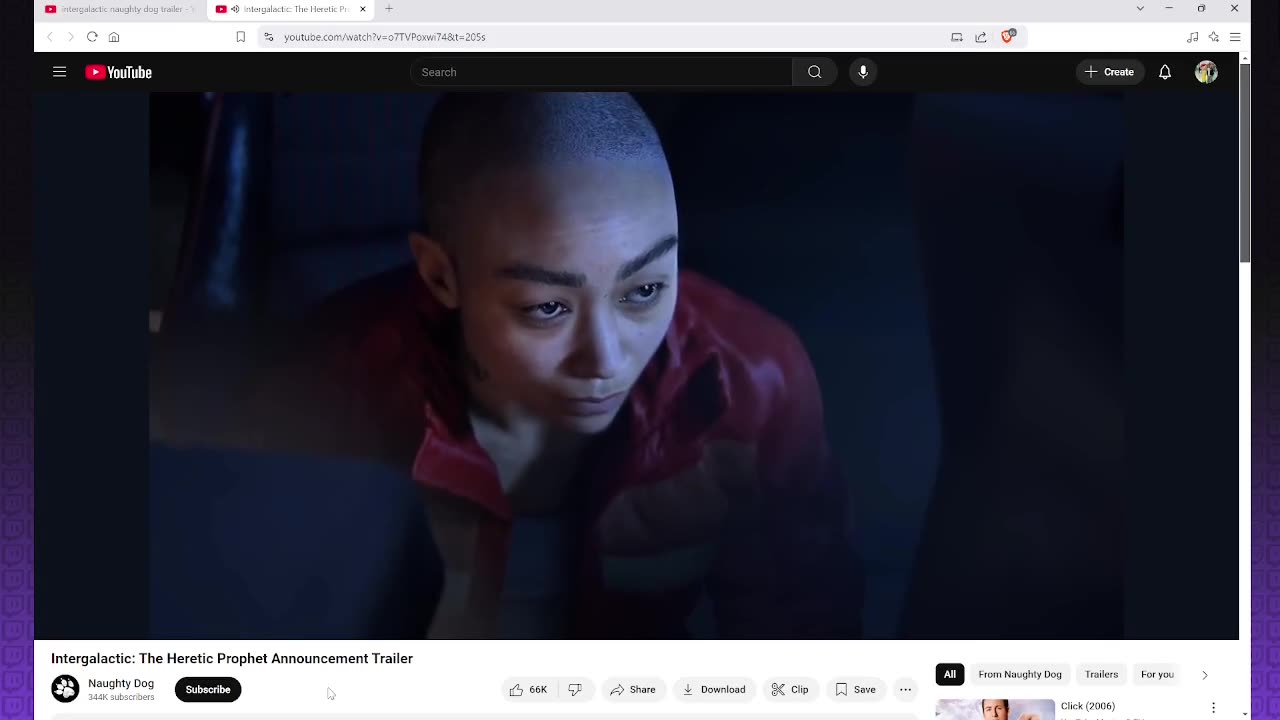Close the Intergalactic trailer browser tab
1280x720 pixels.
[x=363, y=9]
